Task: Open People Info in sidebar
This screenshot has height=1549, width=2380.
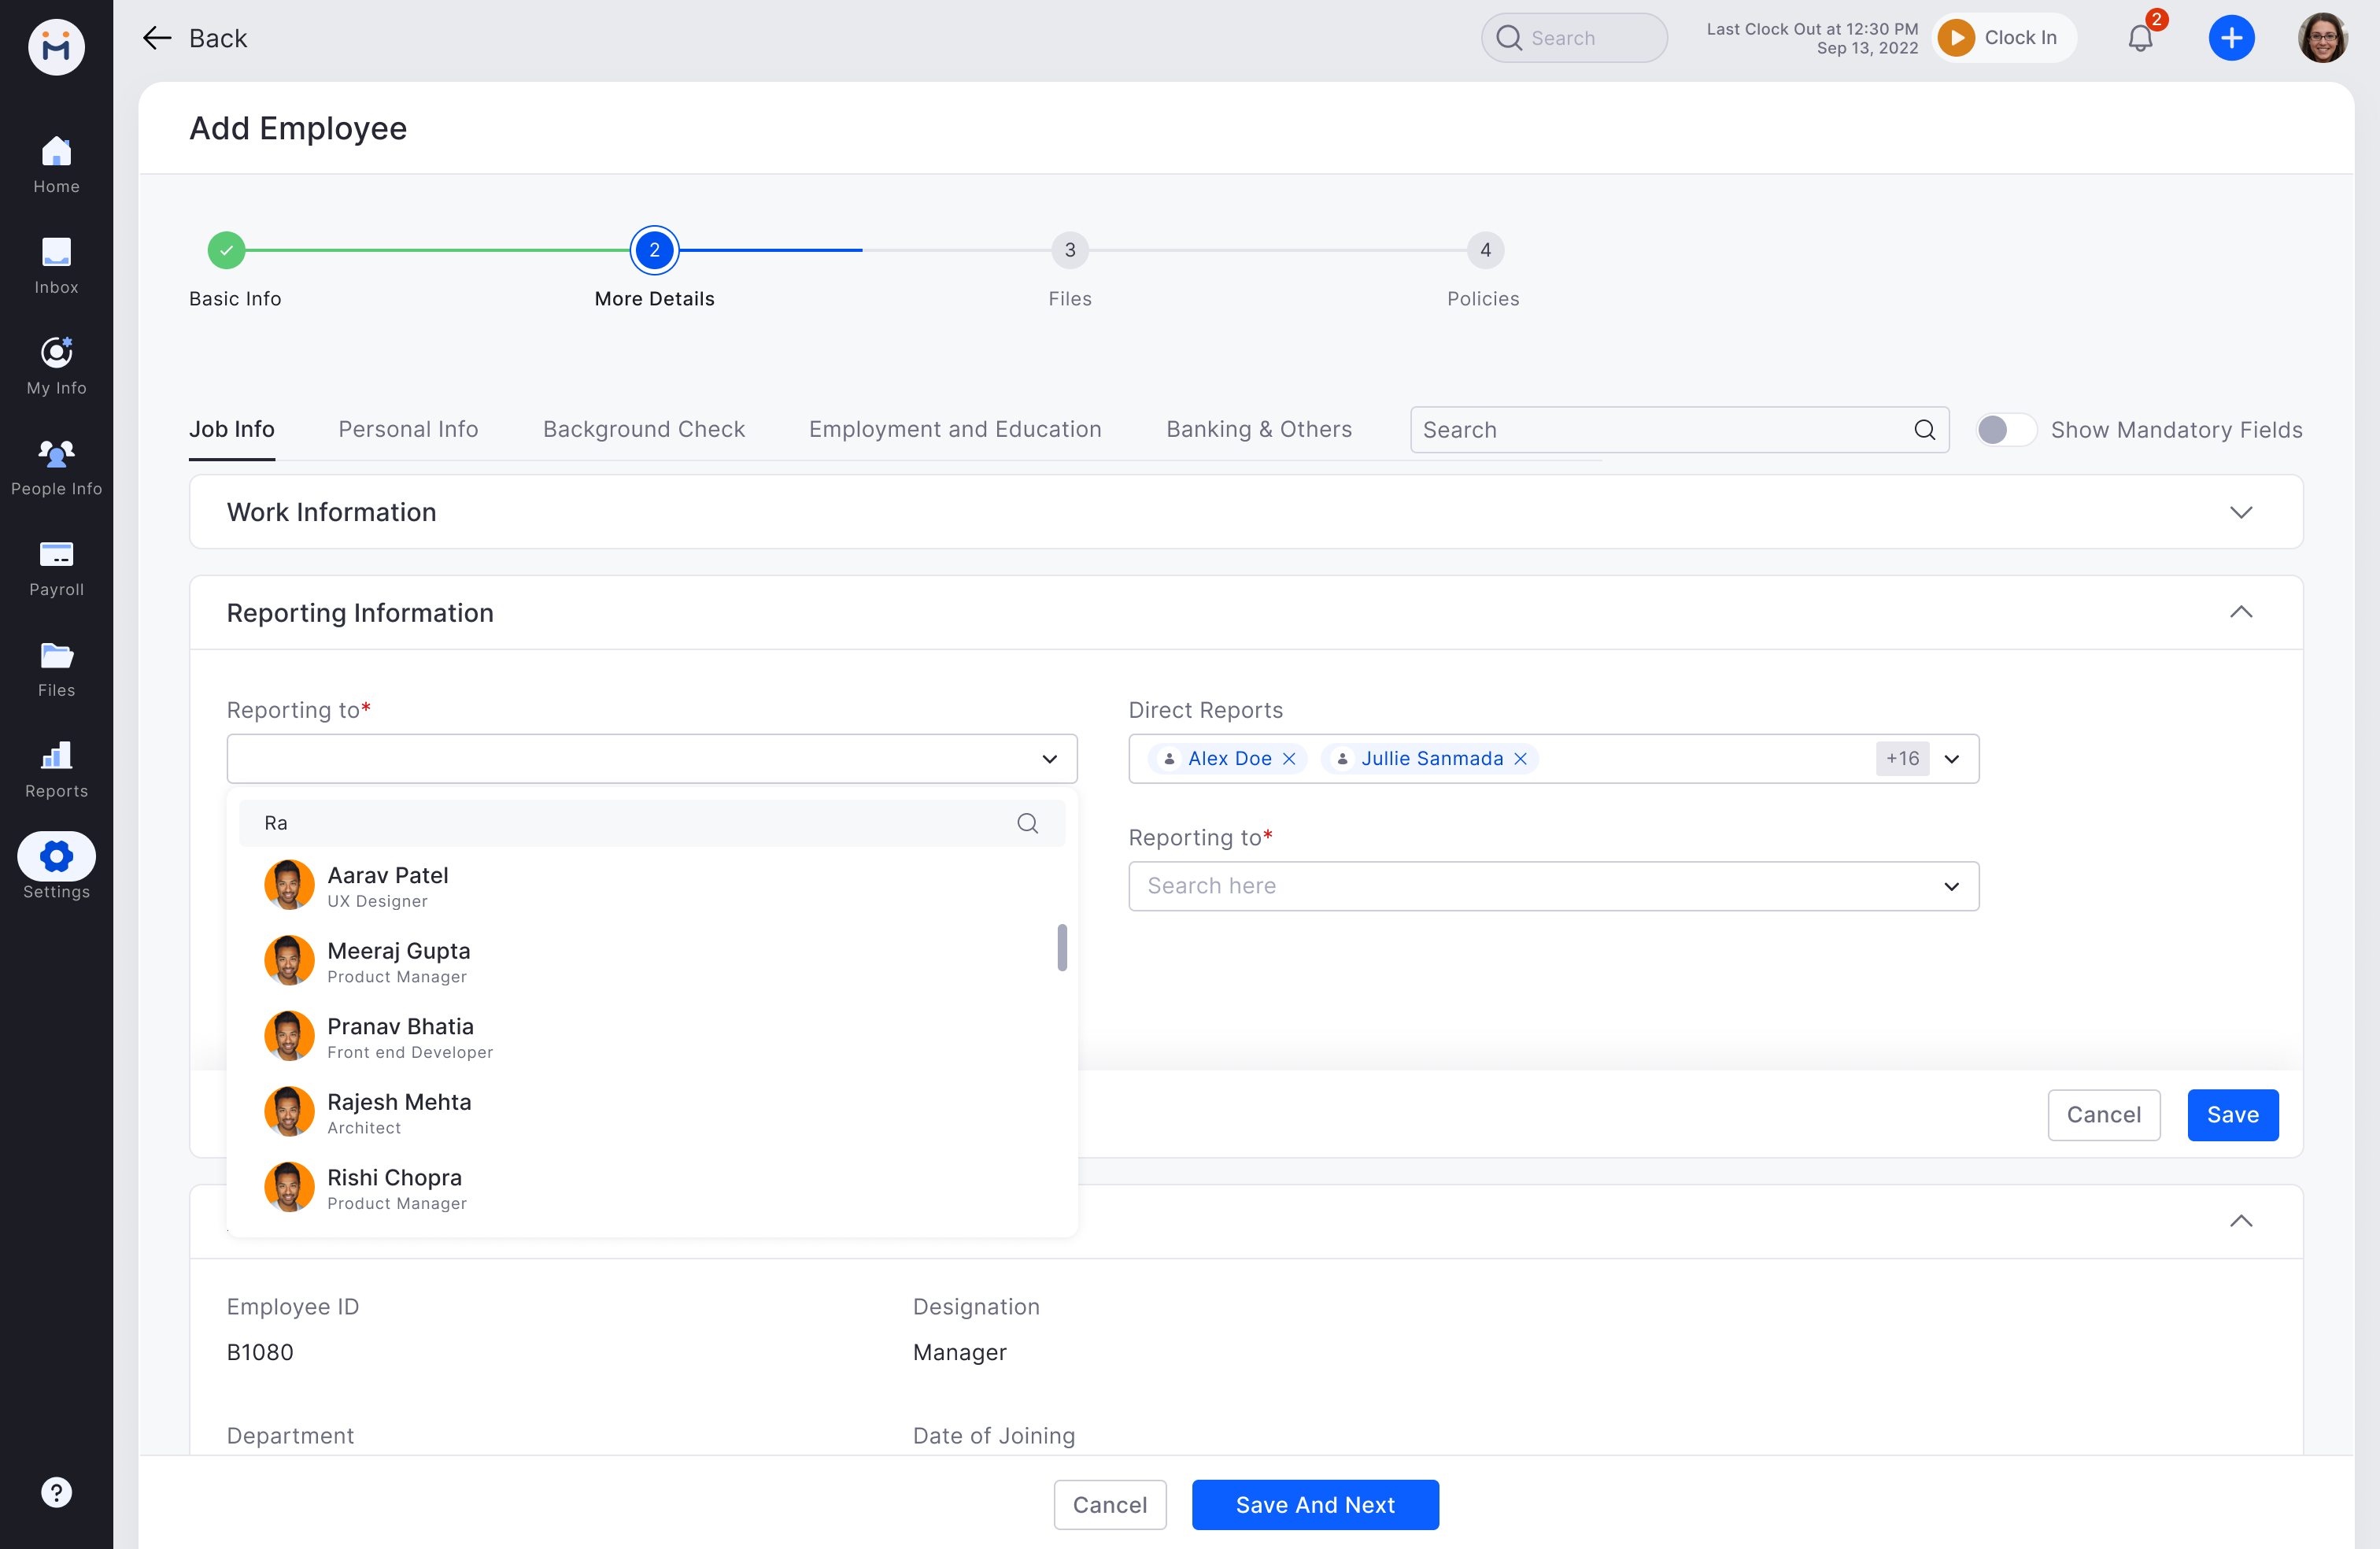Action: point(56,467)
